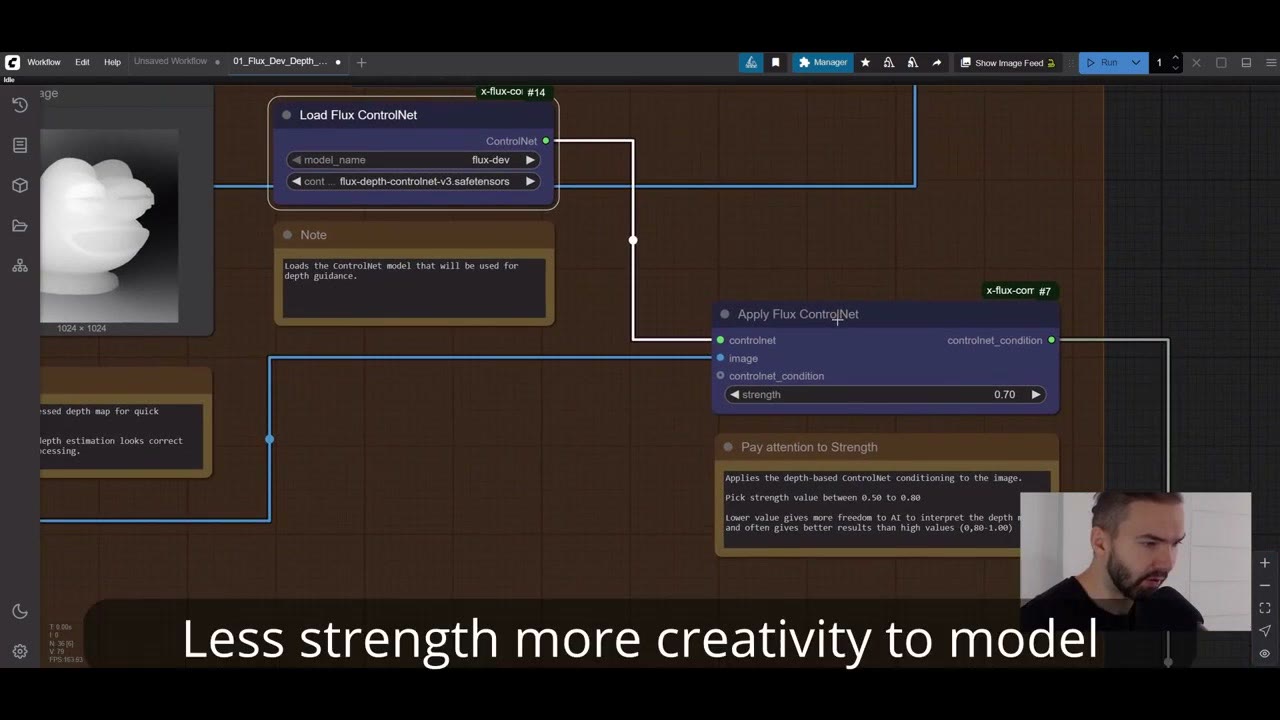The width and height of the screenshot is (1280, 720).
Task: Collapse the Note node via its dot
Action: (x=287, y=235)
